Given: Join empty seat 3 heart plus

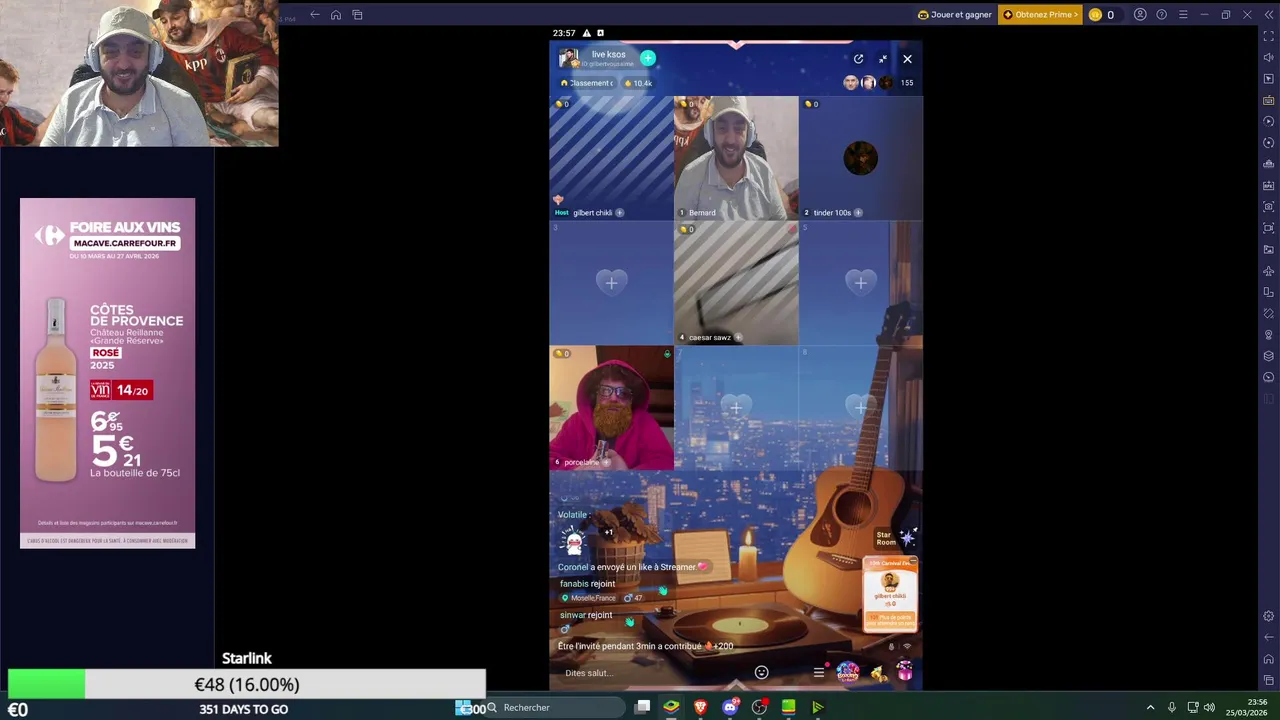Looking at the screenshot, I should pos(612,283).
